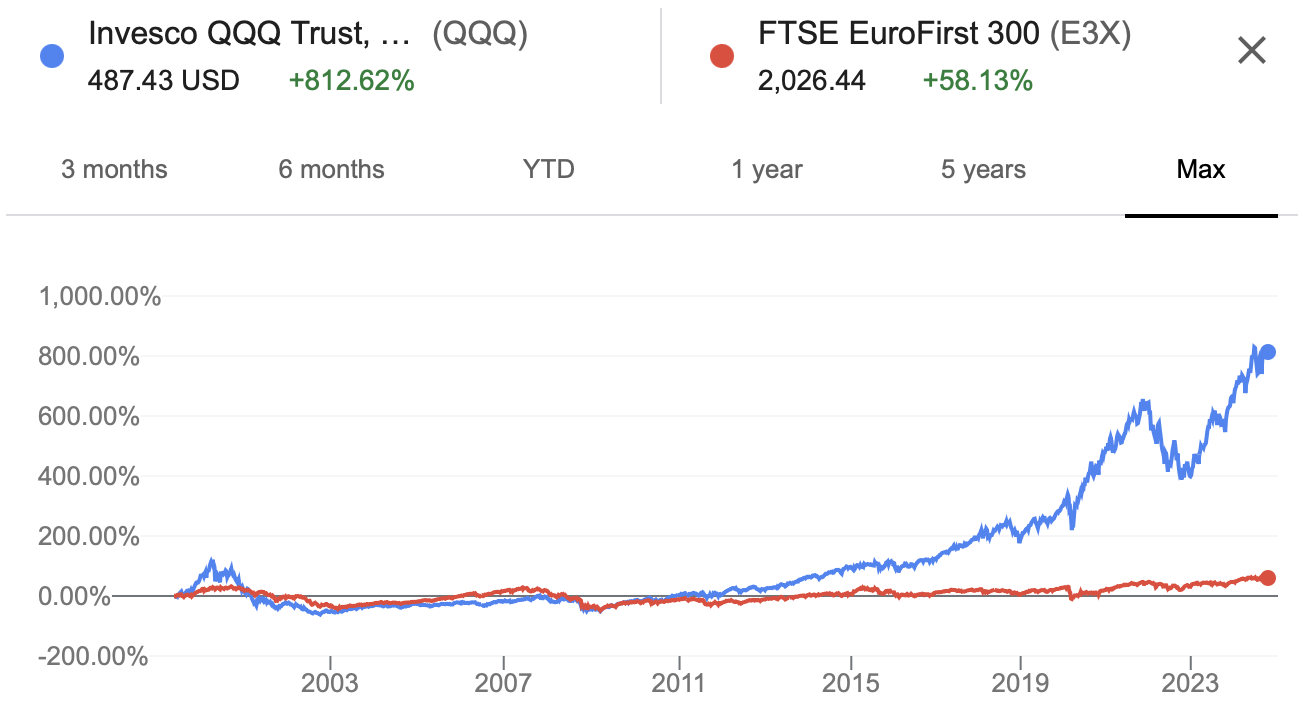
Task: Show year-to-date with the YTD tab
Action: click(549, 169)
